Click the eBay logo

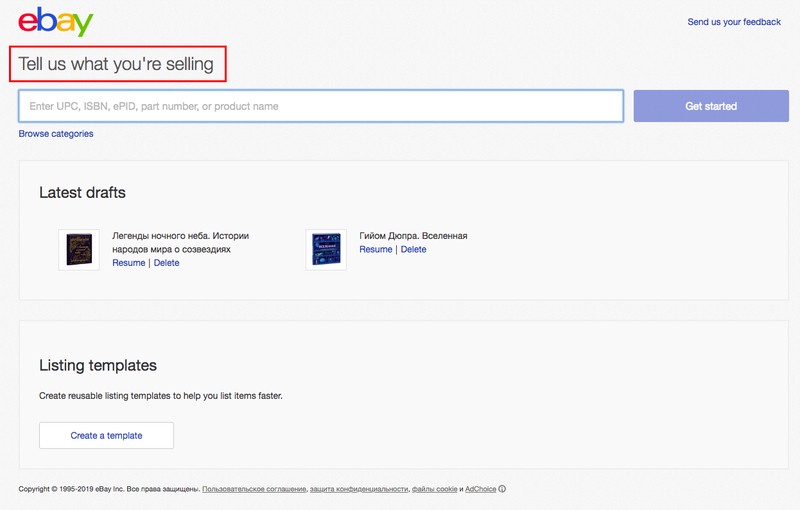[x=56, y=22]
